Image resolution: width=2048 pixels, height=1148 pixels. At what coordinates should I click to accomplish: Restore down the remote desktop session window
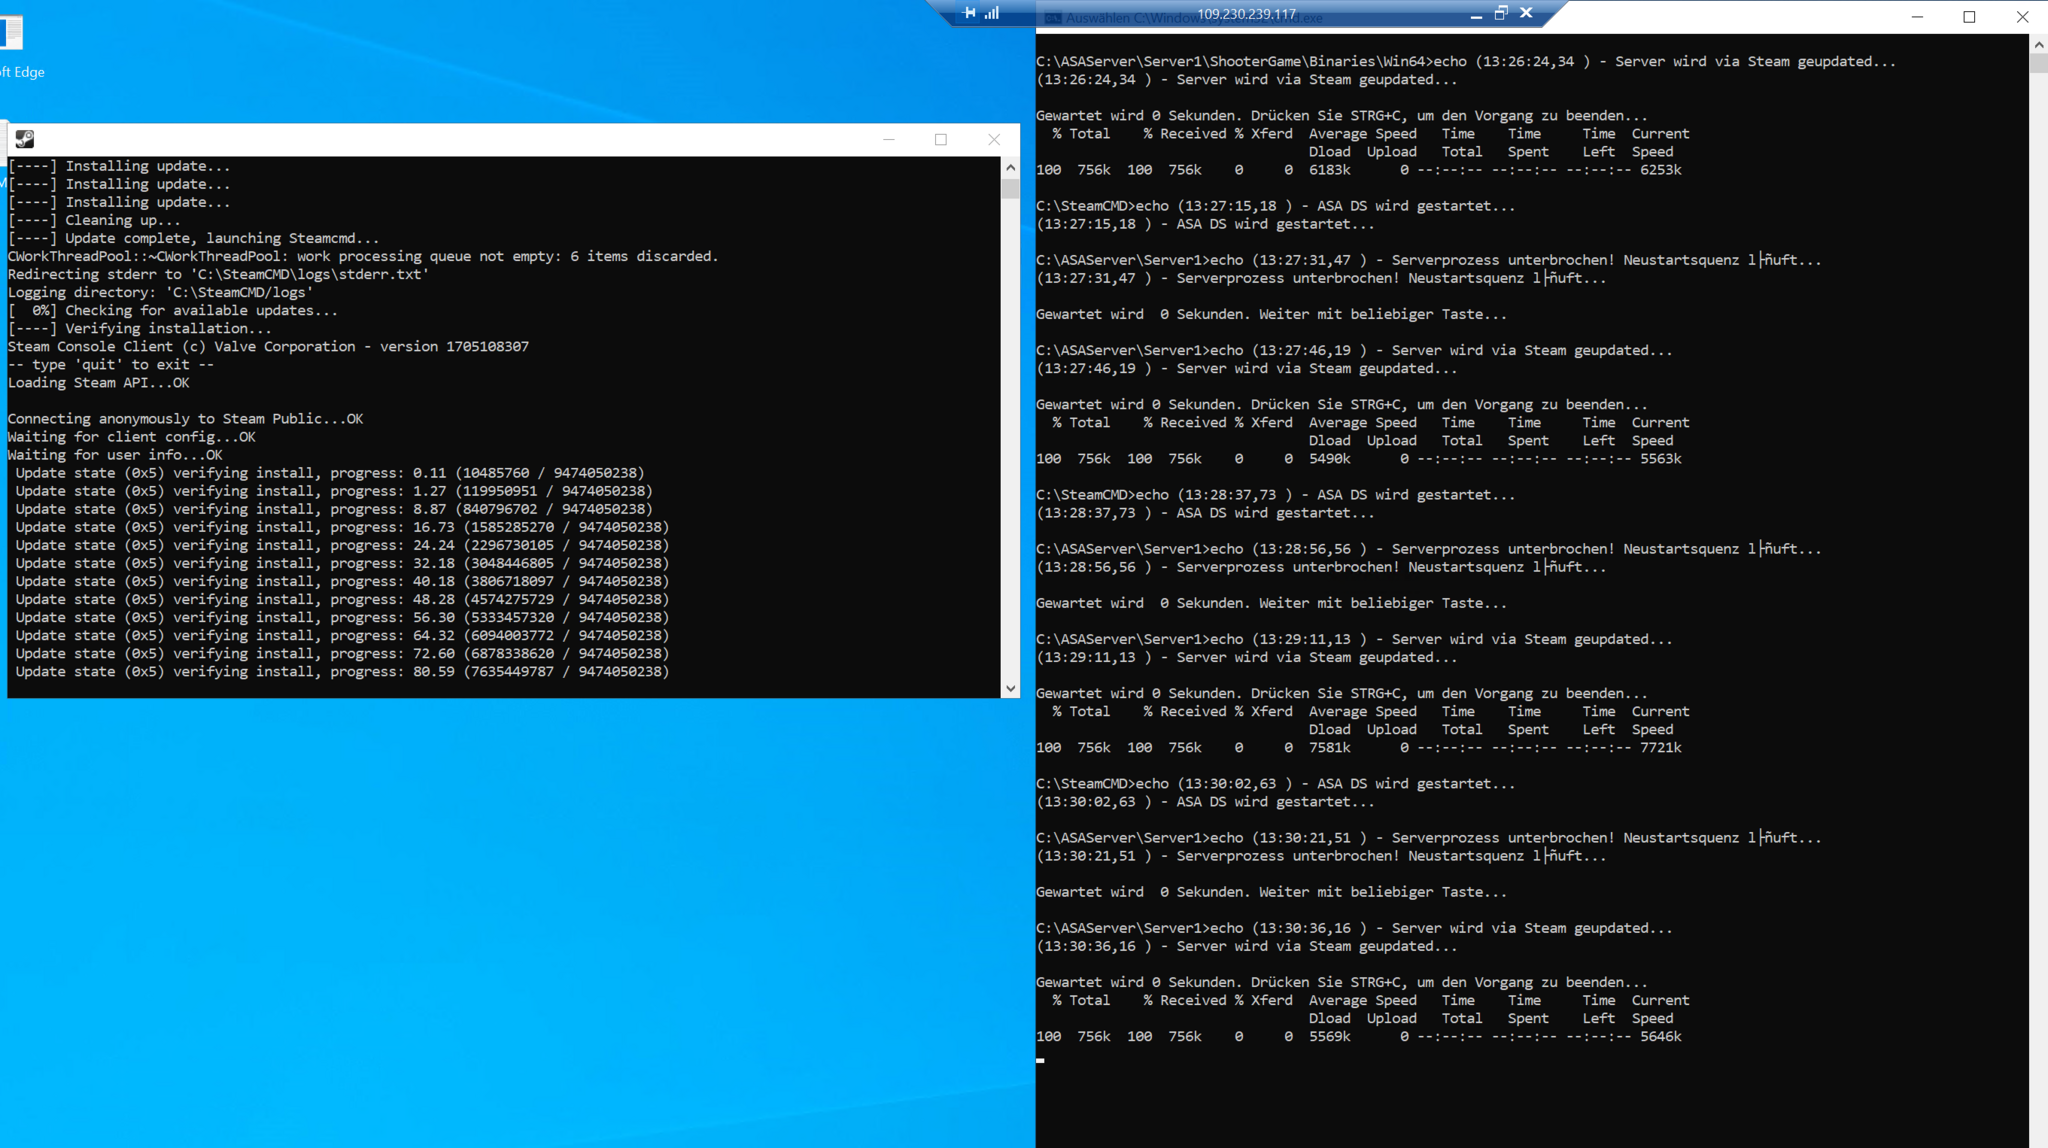[x=1501, y=13]
